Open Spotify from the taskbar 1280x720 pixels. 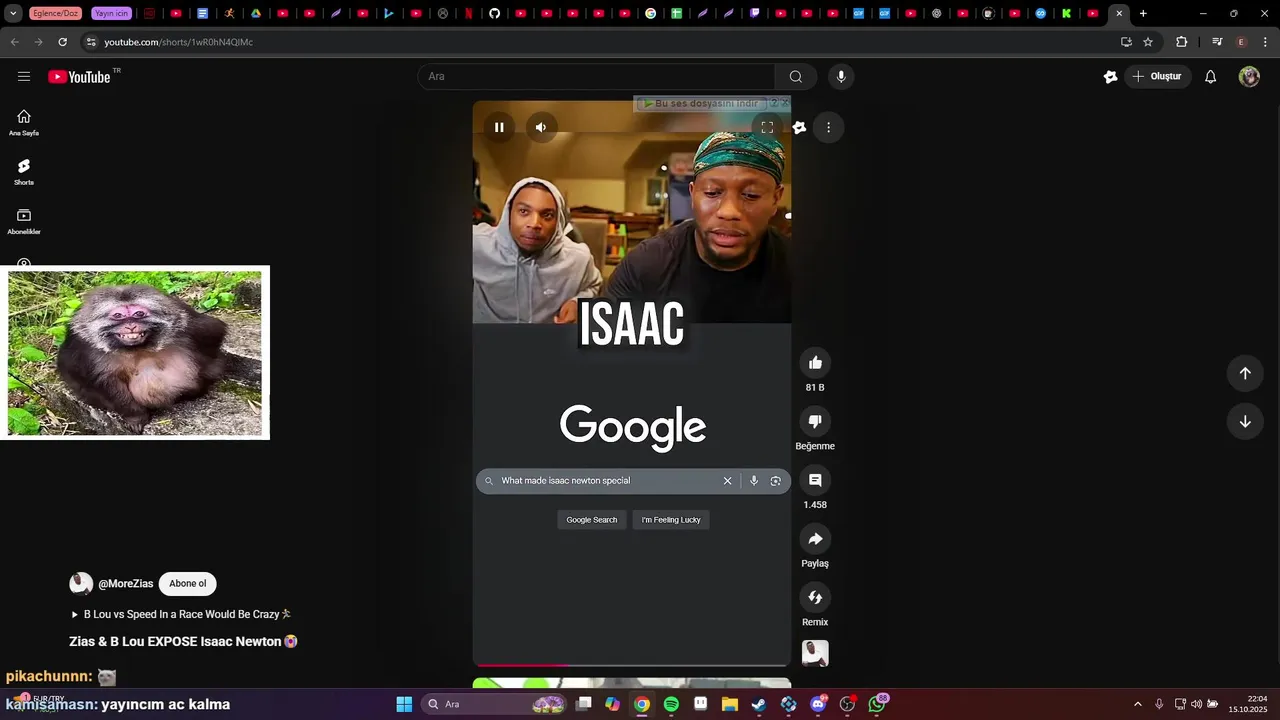click(671, 704)
